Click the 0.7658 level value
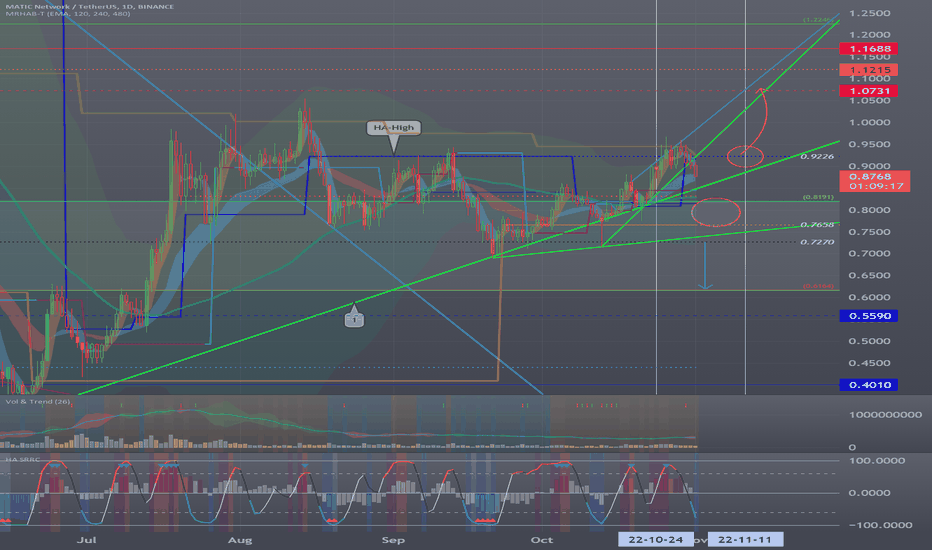Image resolution: width=932 pixels, height=550 pixels. point(817,225)
